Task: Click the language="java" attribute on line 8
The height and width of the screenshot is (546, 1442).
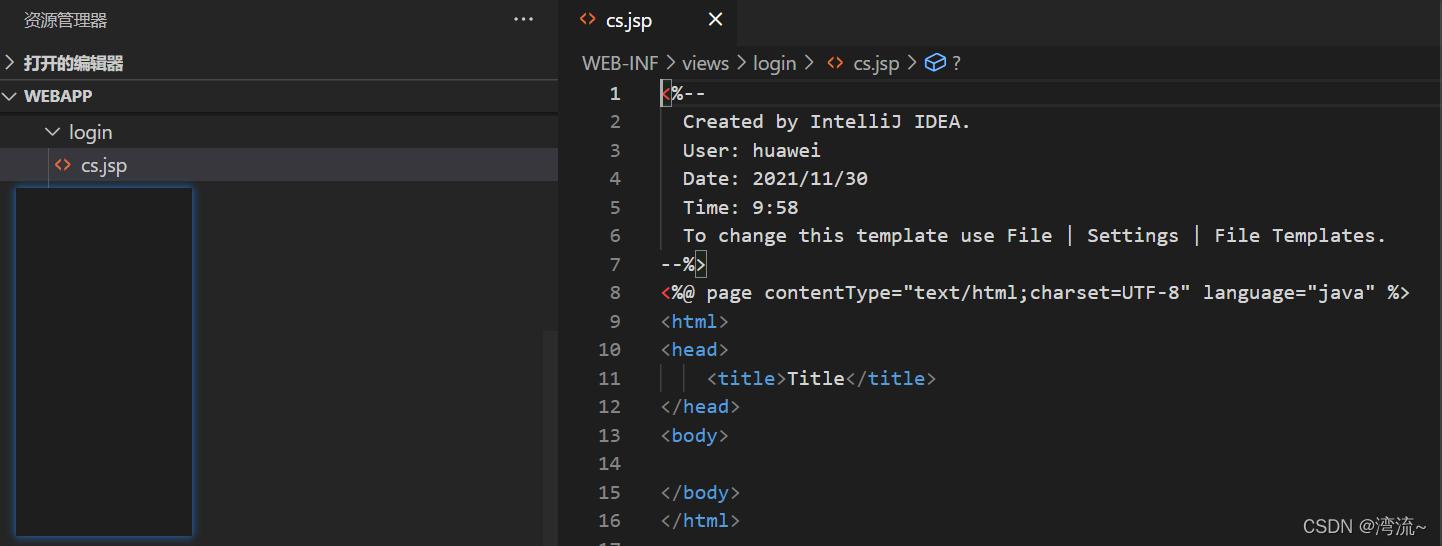Action: [1289, 293]
